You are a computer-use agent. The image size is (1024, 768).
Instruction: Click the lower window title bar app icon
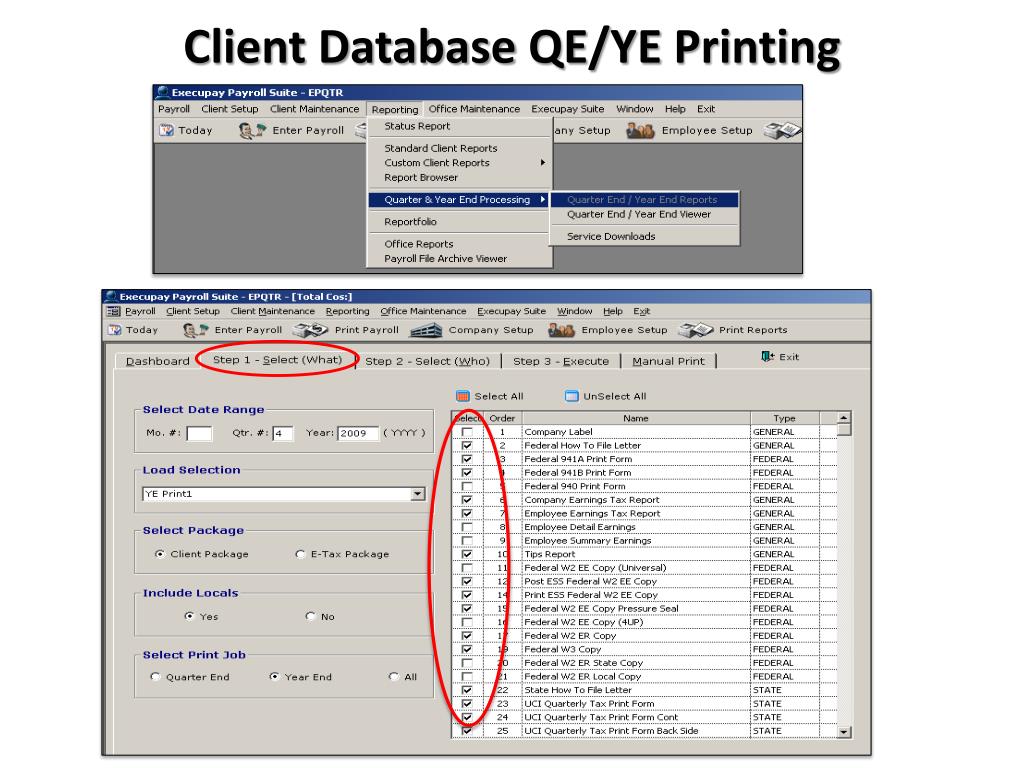coord(111,296)
